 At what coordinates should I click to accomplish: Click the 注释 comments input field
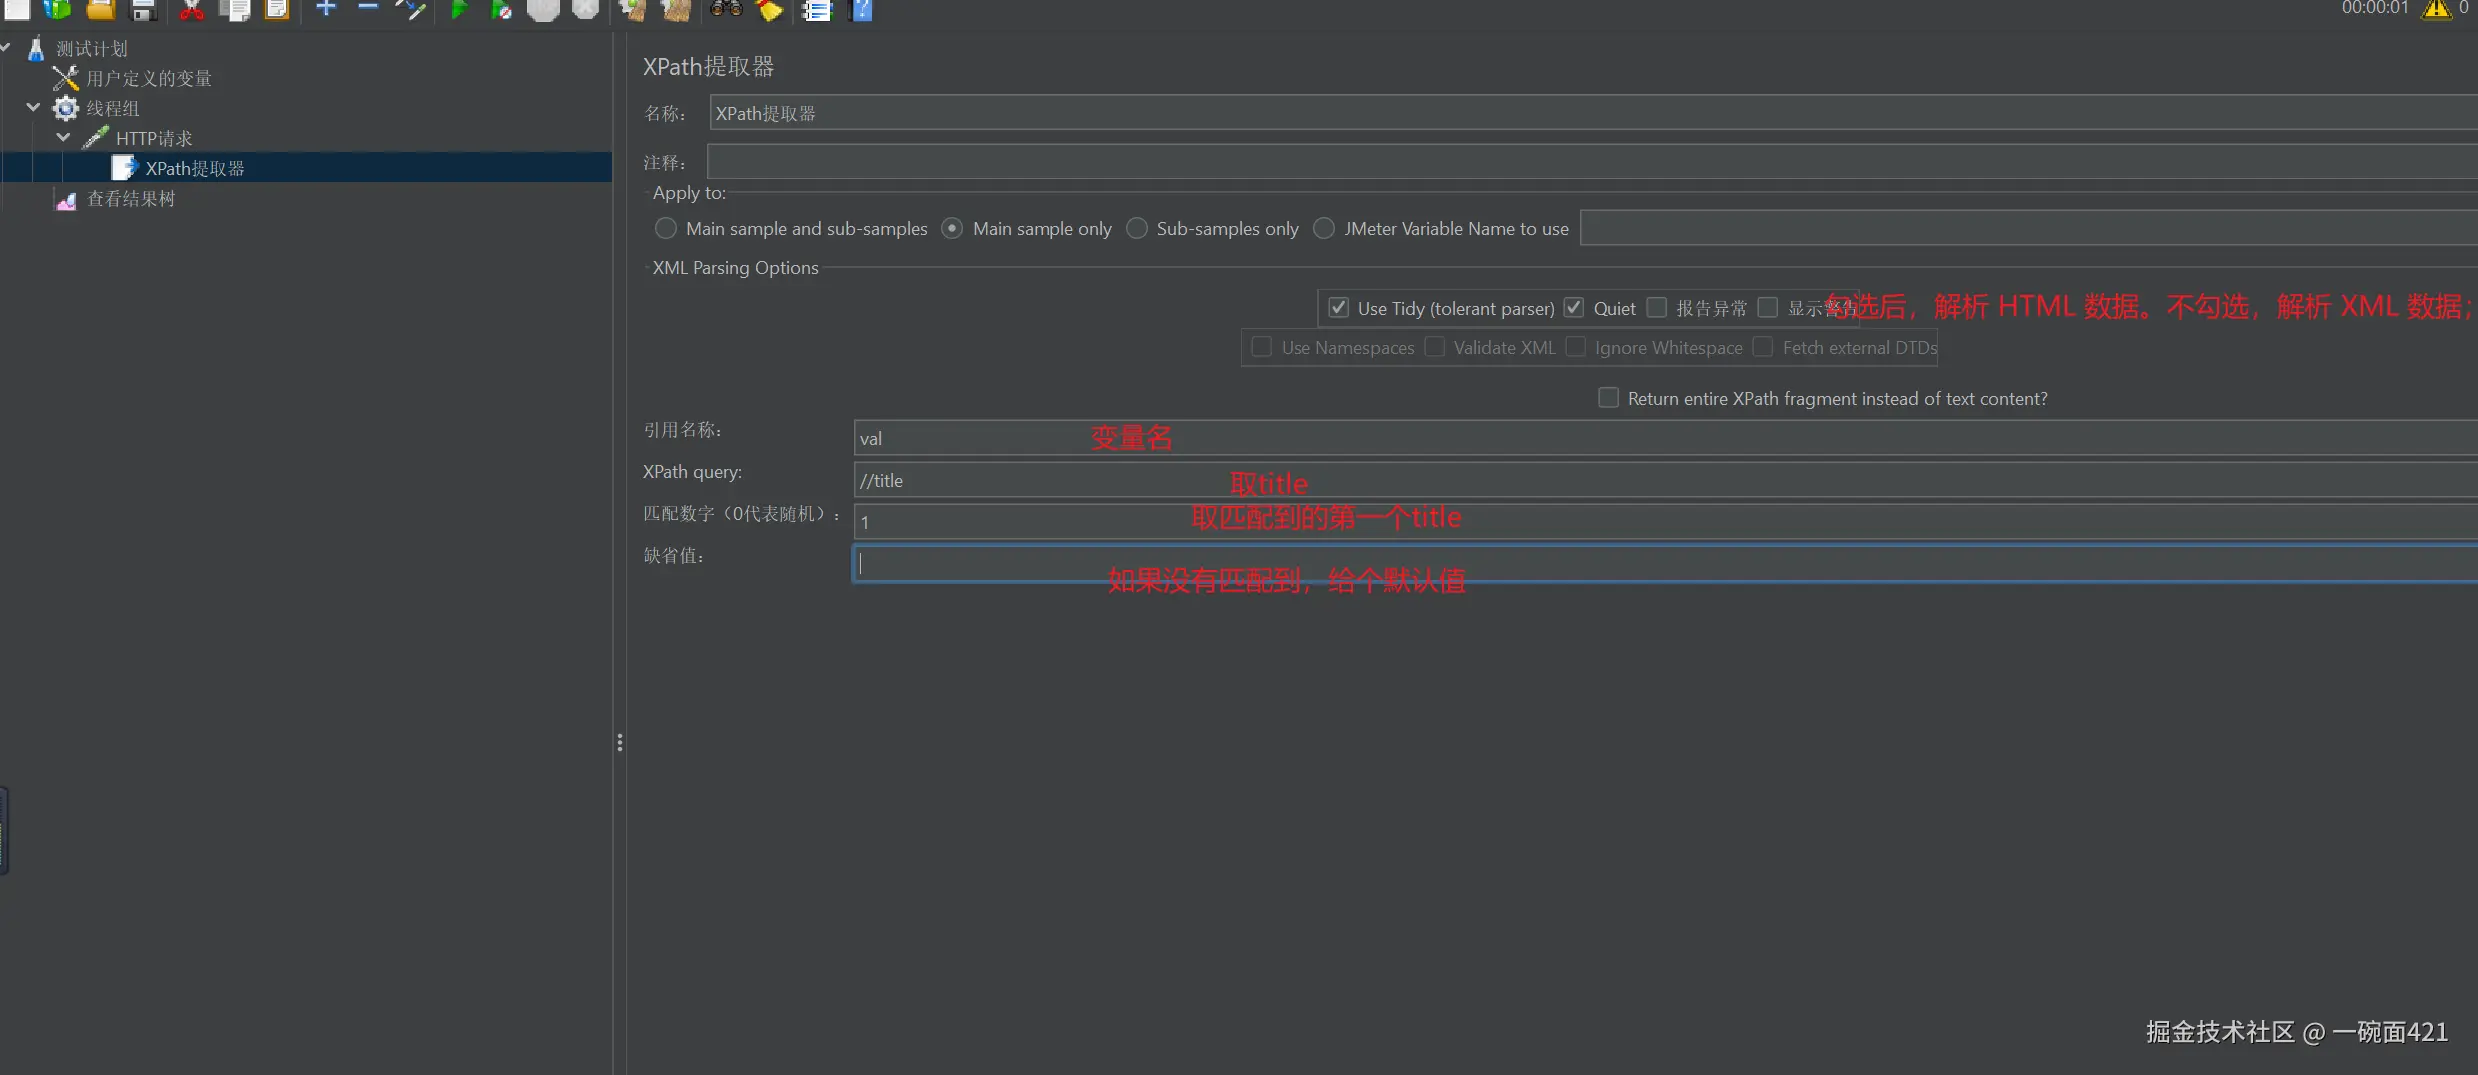click(1592, 162)
